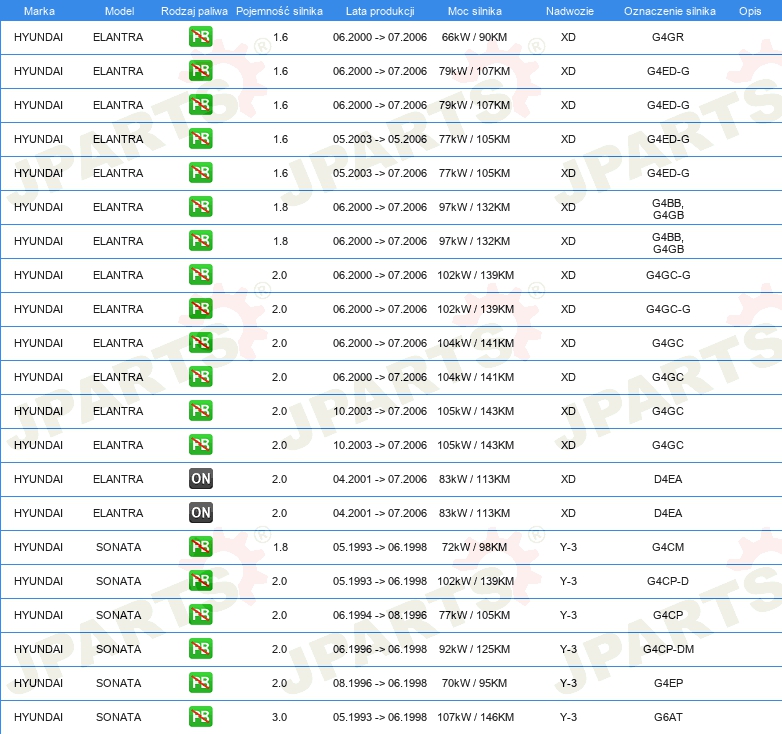Image resolution: width=782 pixels, height=734 pixels.
Task: Click the Oznaczenie silnika column header
Action: coord(669,11)
